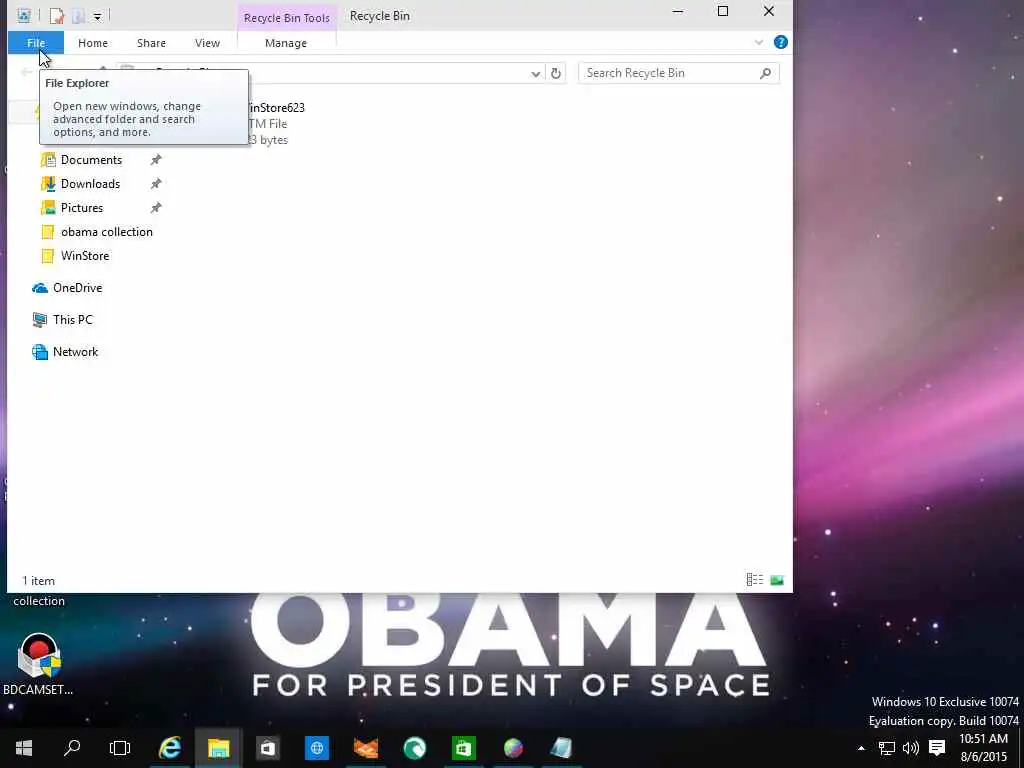Select the WinStore623 file in Recycle Bin

[x=276, y=123]
